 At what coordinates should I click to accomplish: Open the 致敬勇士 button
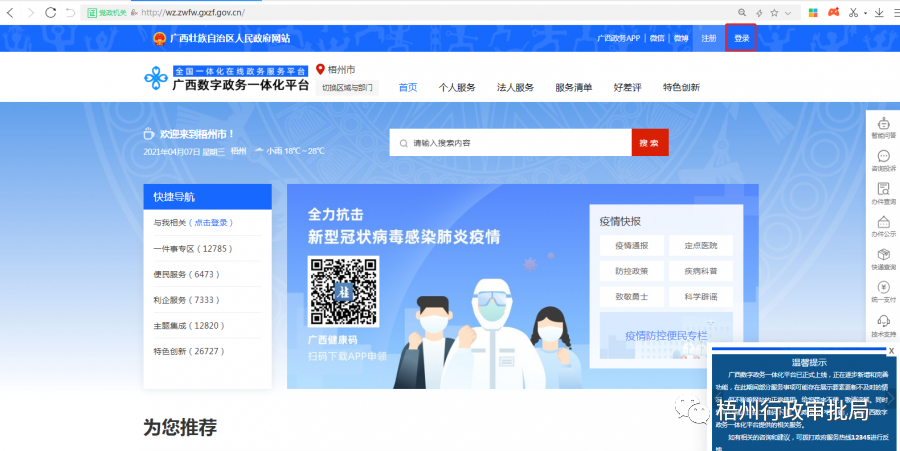pos(631,297)
